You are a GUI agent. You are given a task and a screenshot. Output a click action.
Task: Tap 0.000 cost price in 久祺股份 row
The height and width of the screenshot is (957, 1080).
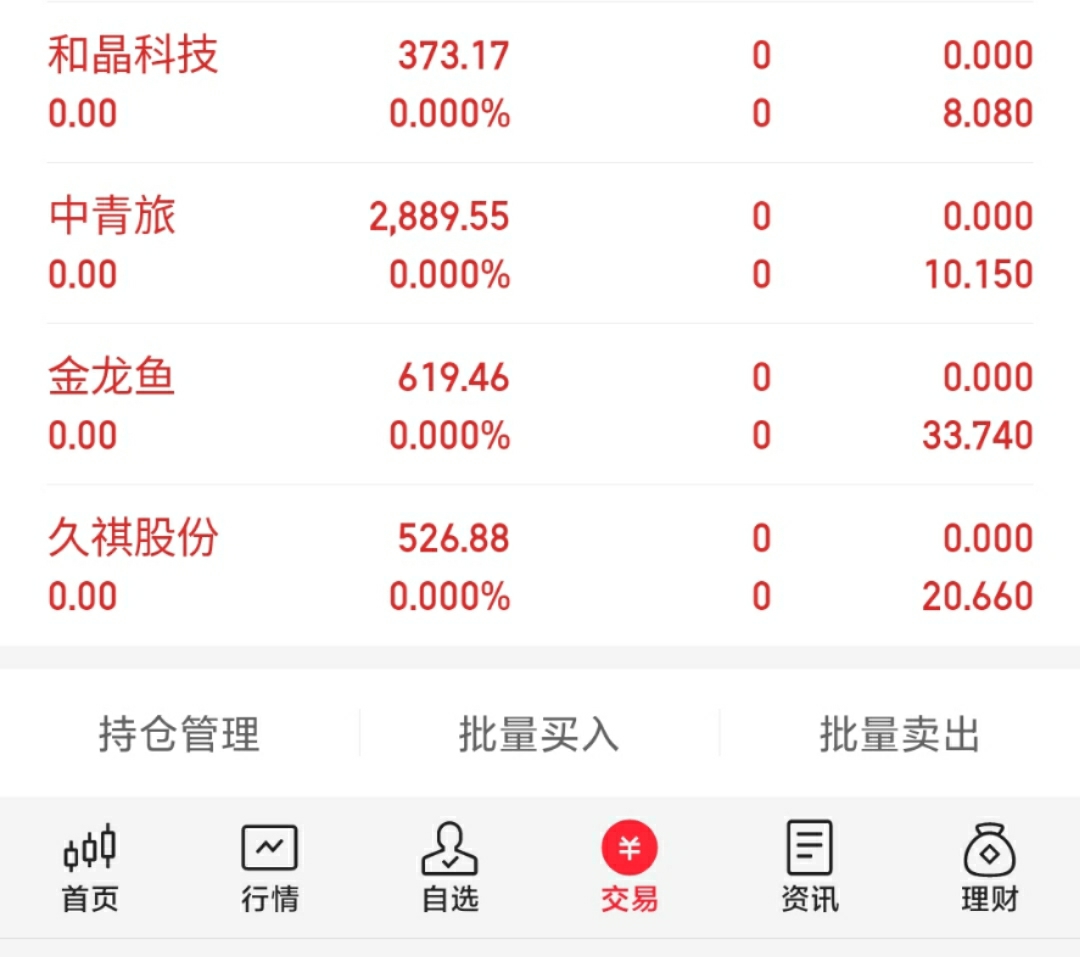point(988,538)
